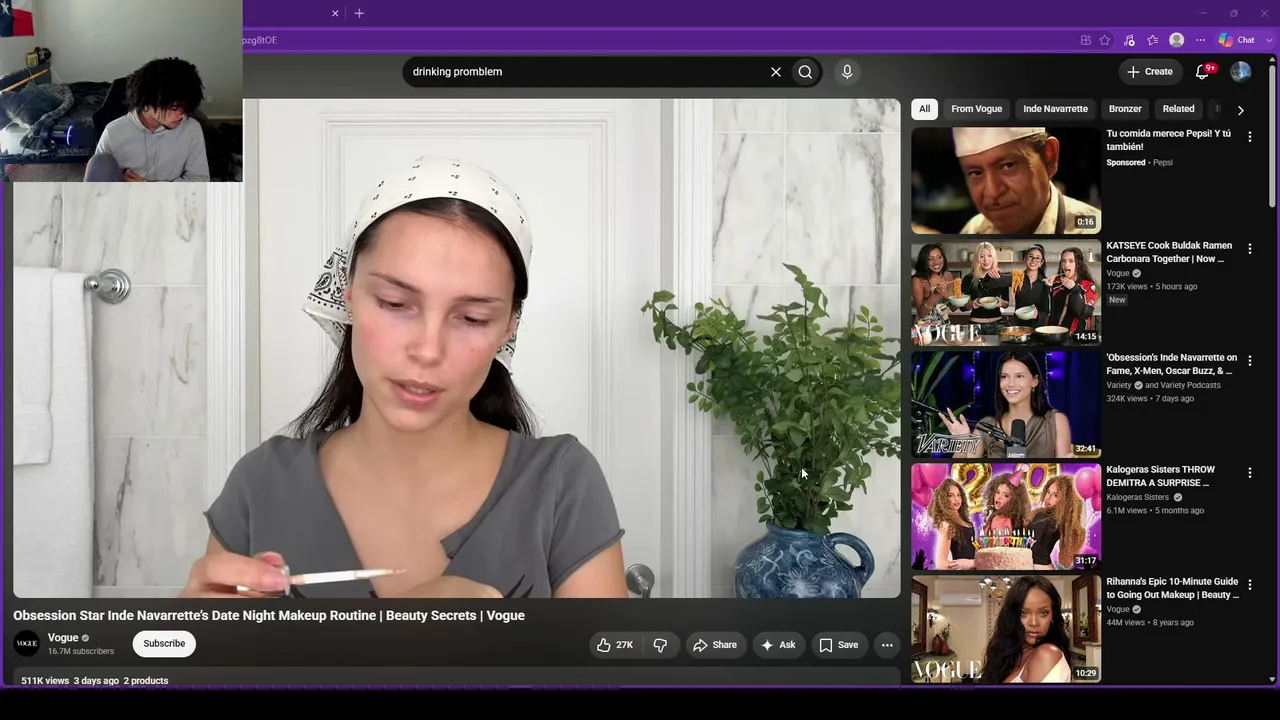Play Rihanna's makeup guide thumbnail
1280x720 pixels.
1006,629
